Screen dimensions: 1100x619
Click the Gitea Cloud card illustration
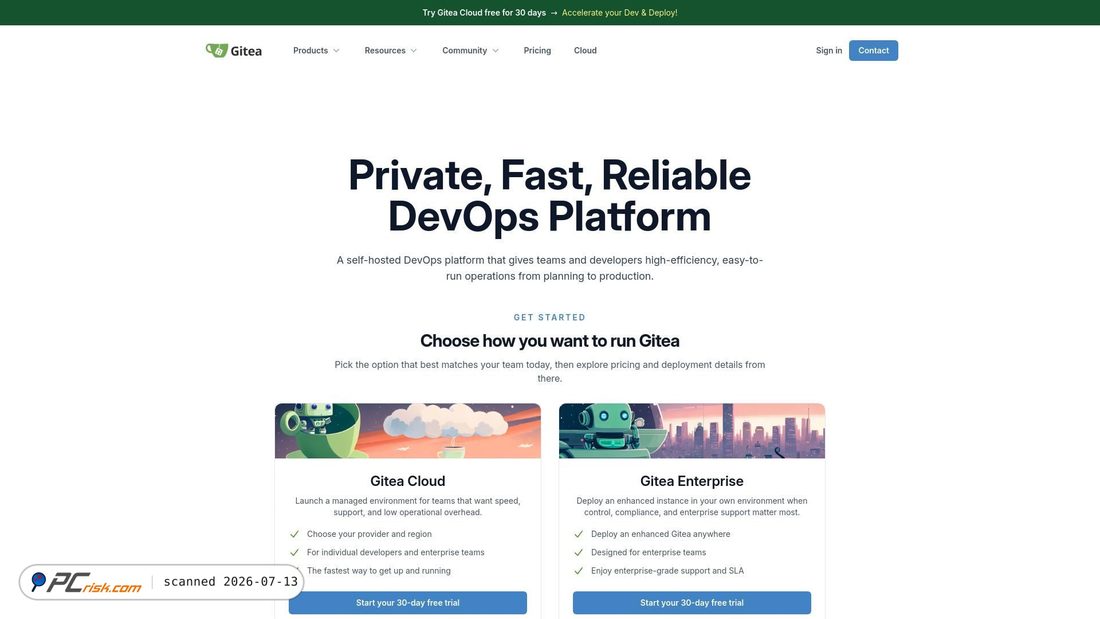coord(408,431)
